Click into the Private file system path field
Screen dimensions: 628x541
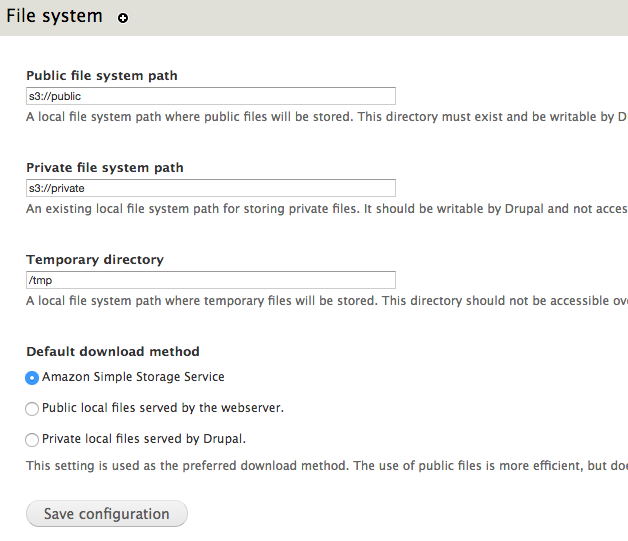[210, 188]
